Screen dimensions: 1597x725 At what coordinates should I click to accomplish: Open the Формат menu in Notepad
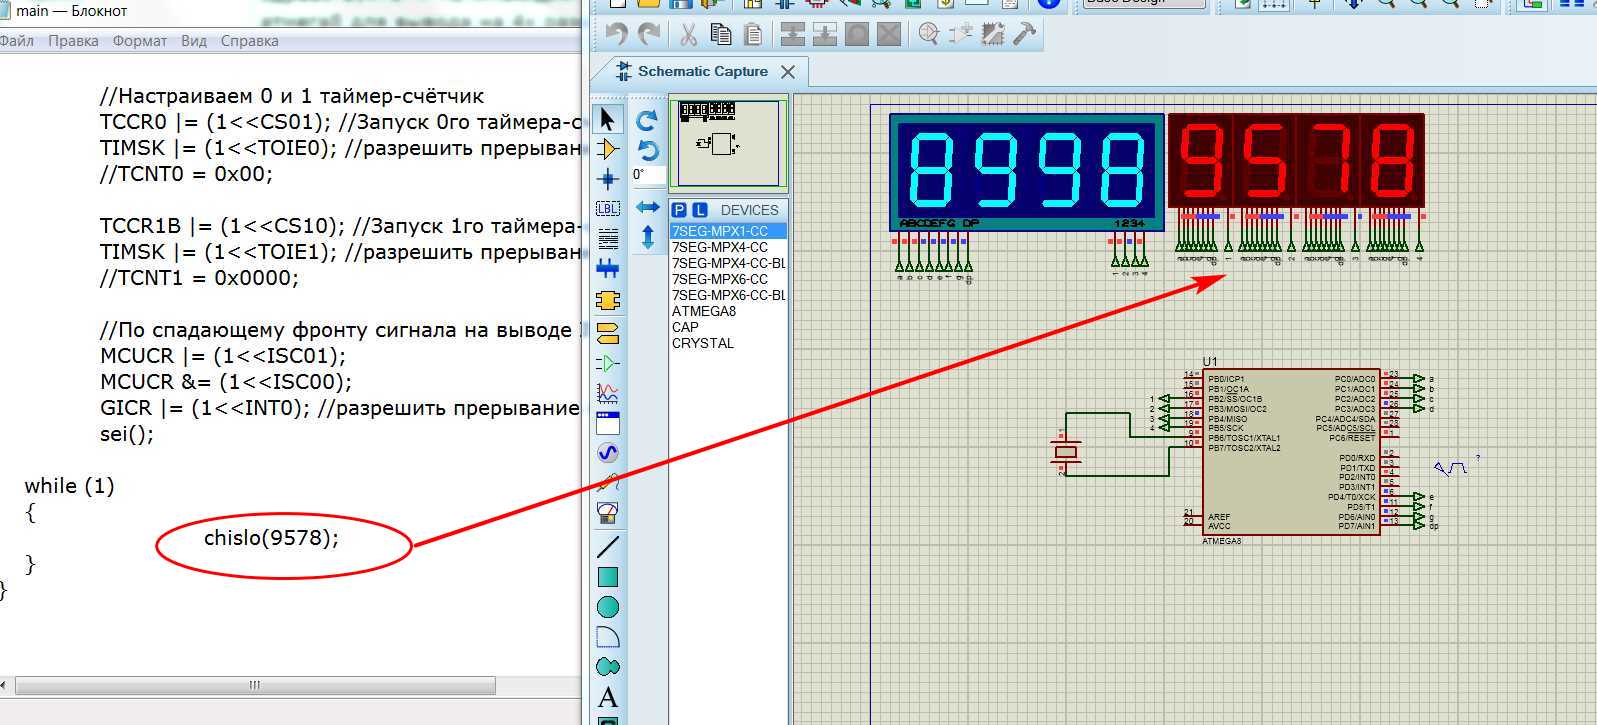coord(139,41)
